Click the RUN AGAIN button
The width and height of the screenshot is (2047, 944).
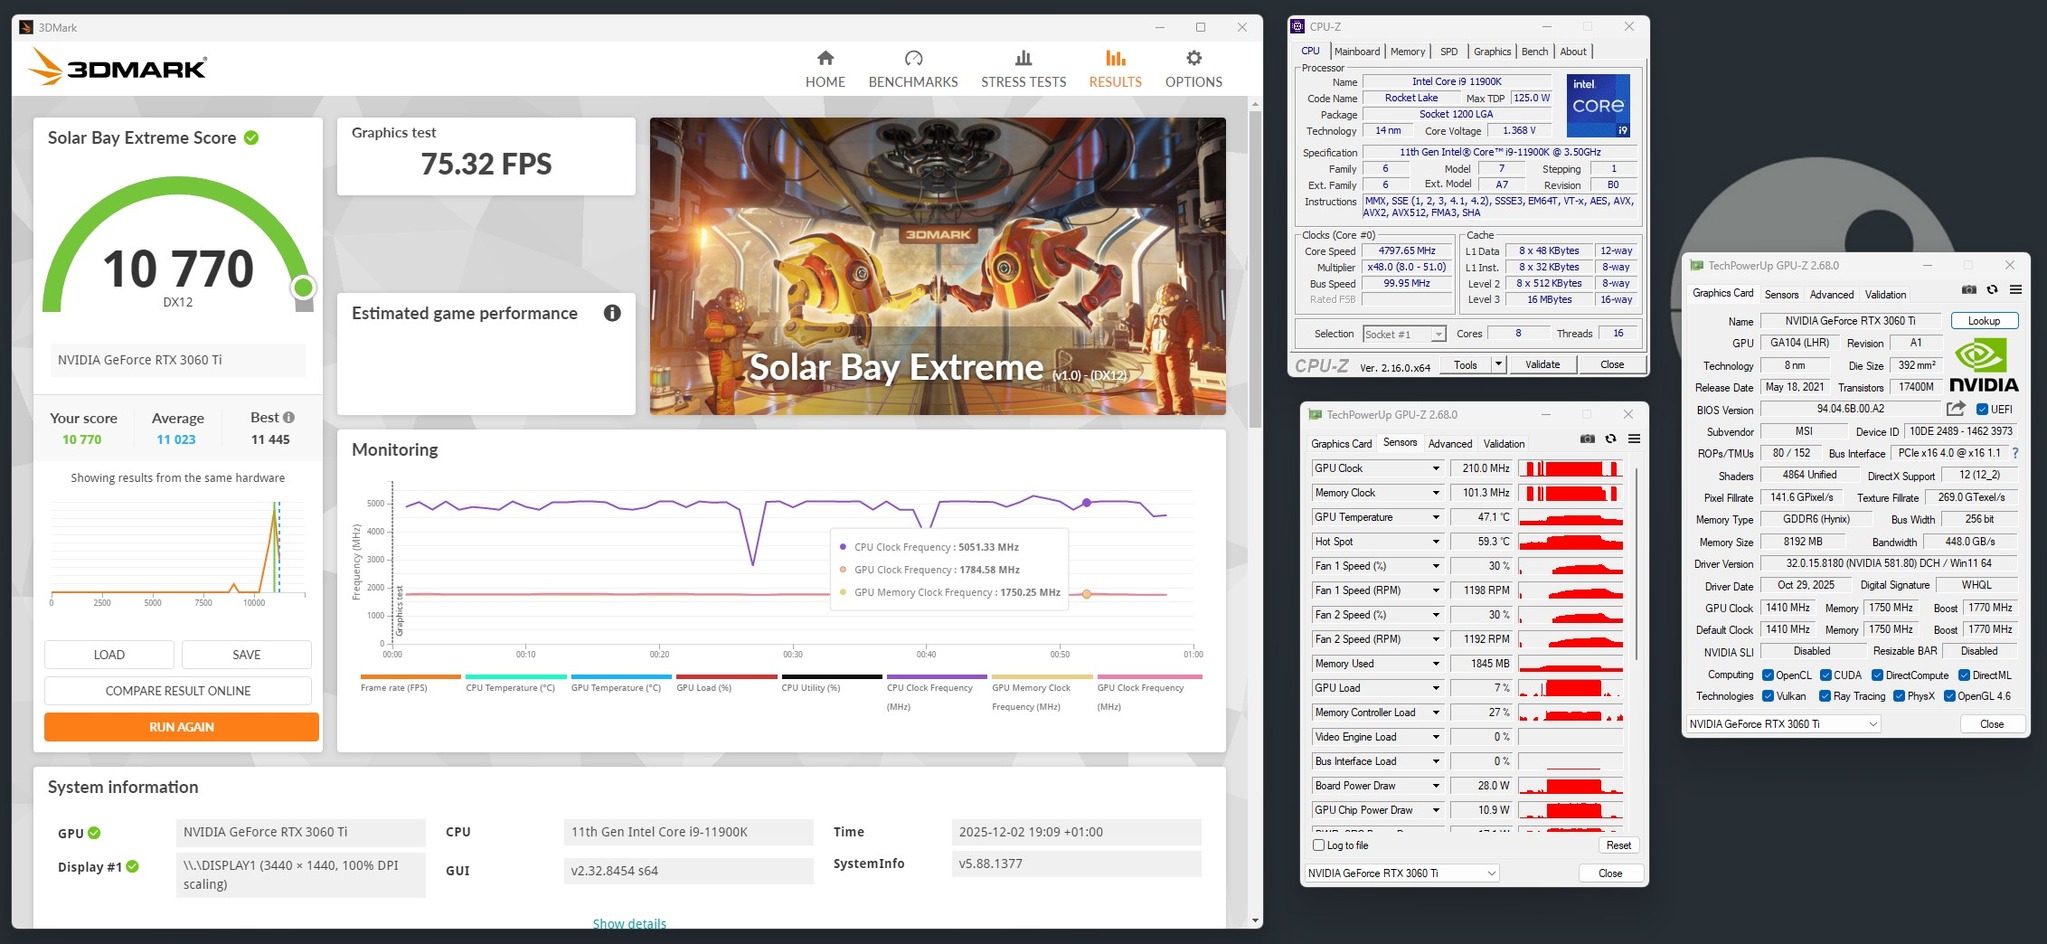pyautogui.click(x=181, y=727)
